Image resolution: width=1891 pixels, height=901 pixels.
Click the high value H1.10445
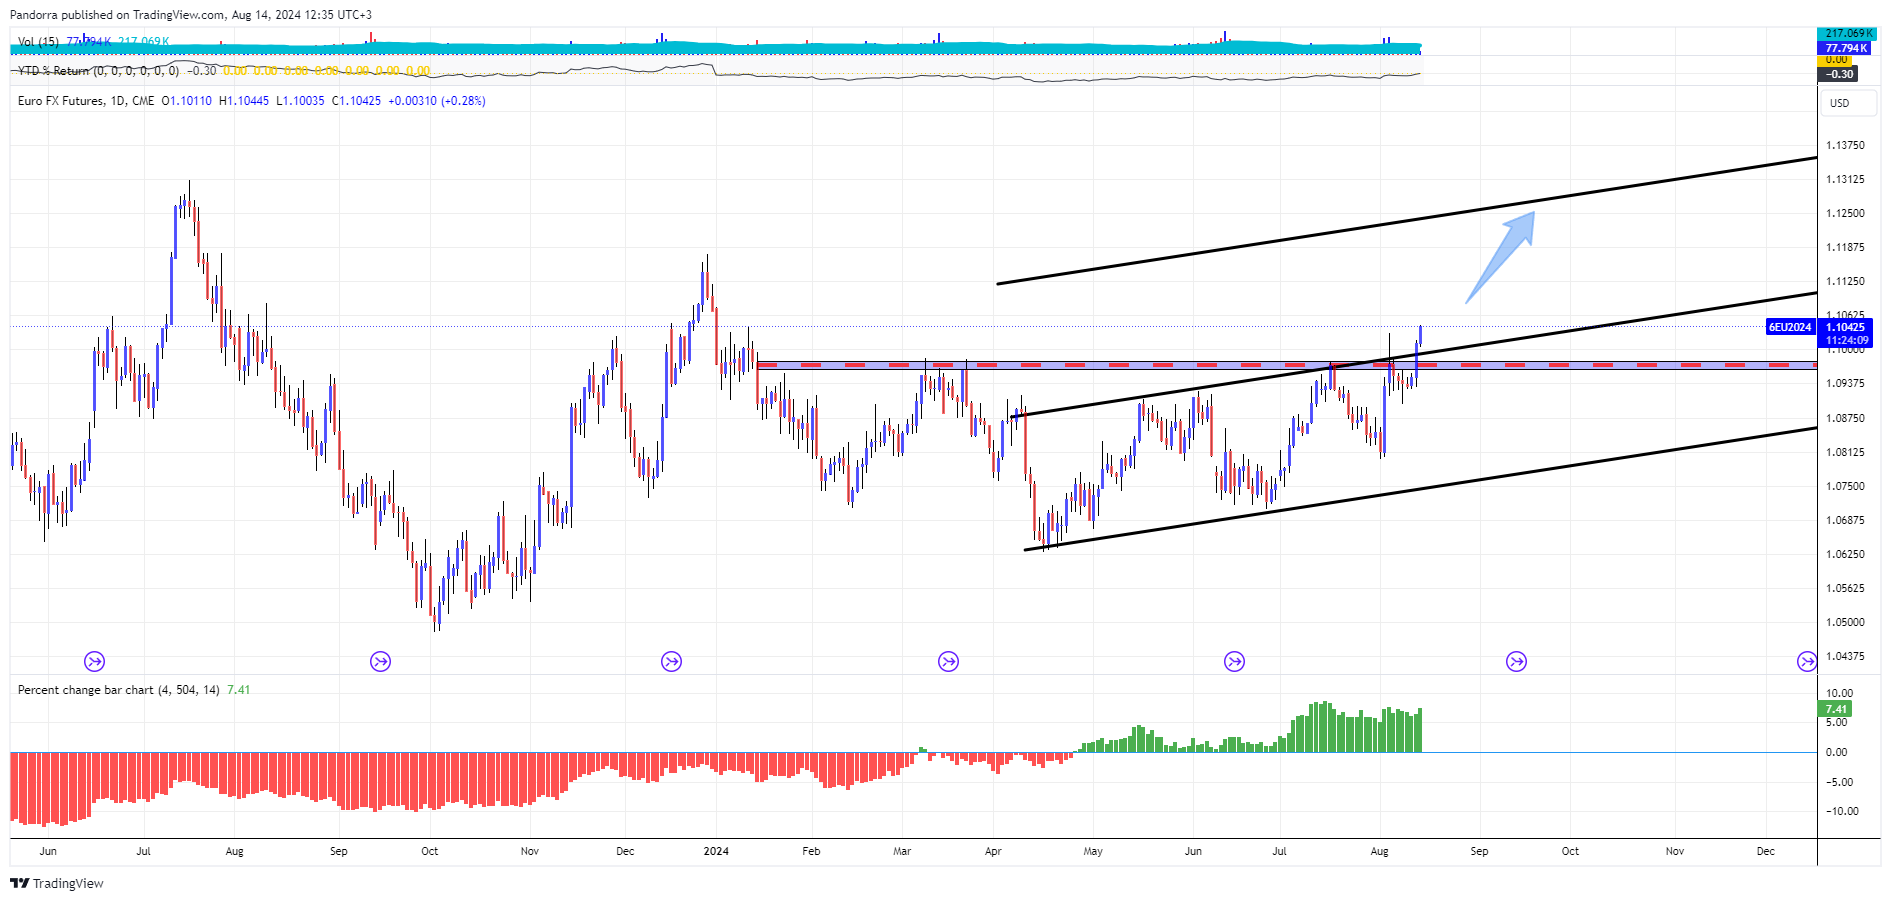(244, 101)
